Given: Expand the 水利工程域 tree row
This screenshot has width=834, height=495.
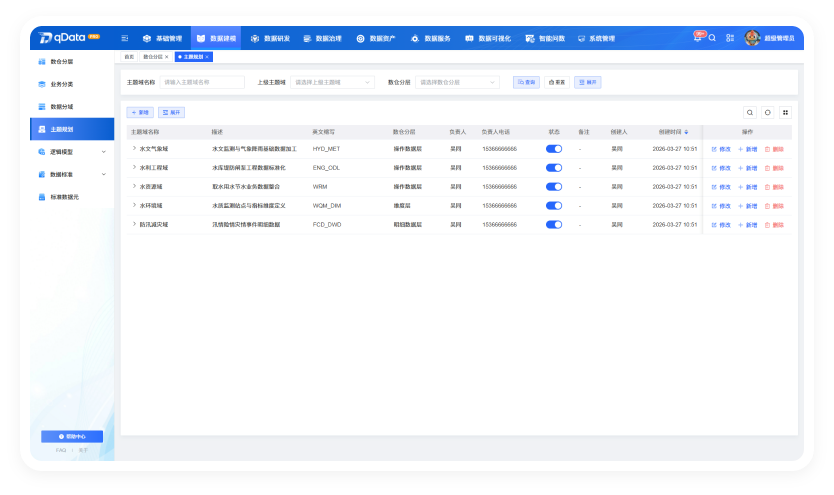Looking at the screenshot, I should (134, 167).
